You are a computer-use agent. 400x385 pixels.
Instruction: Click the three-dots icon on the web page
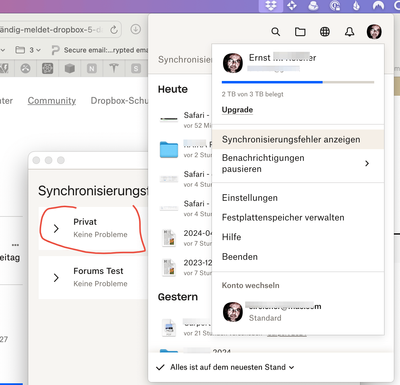coord(15,245)
